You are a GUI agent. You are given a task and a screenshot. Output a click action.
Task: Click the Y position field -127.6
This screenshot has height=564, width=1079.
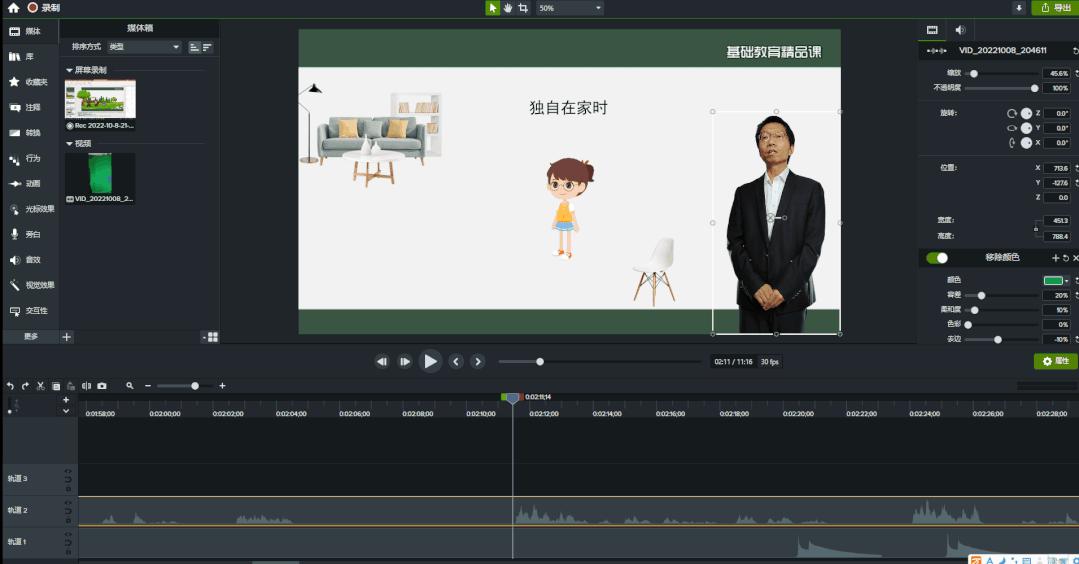click(x=1058, y=183)
